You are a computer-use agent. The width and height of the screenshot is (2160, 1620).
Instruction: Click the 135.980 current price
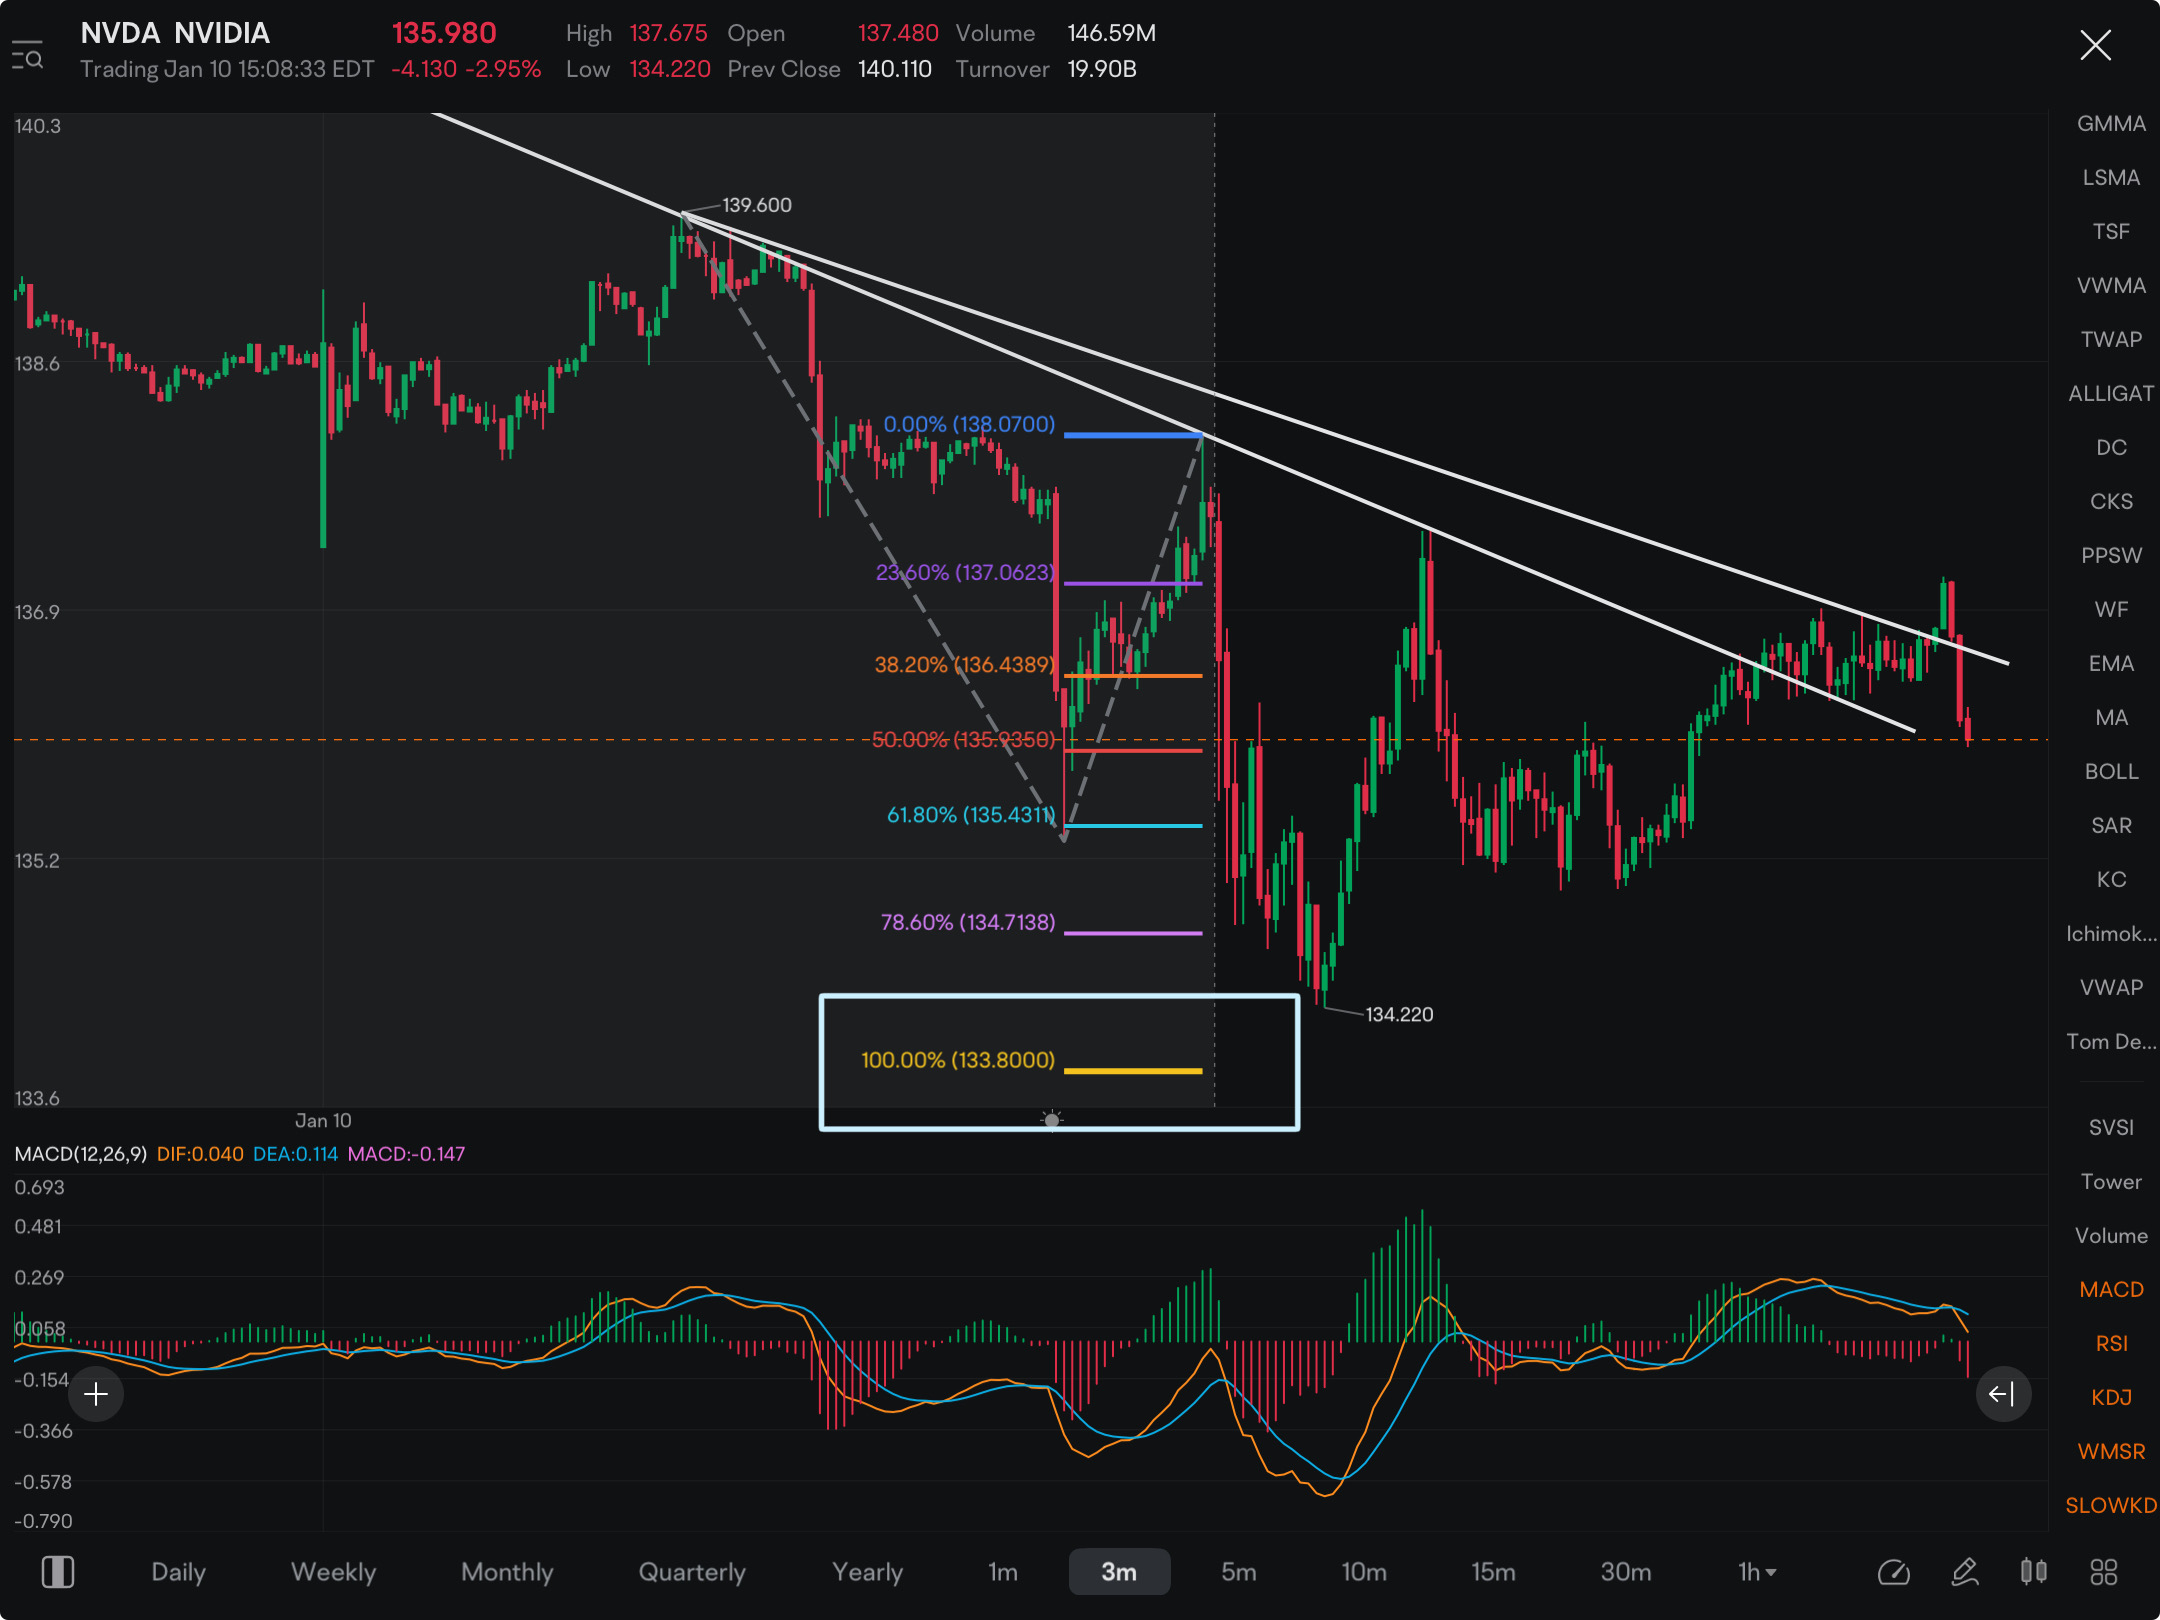click(444, 33)
